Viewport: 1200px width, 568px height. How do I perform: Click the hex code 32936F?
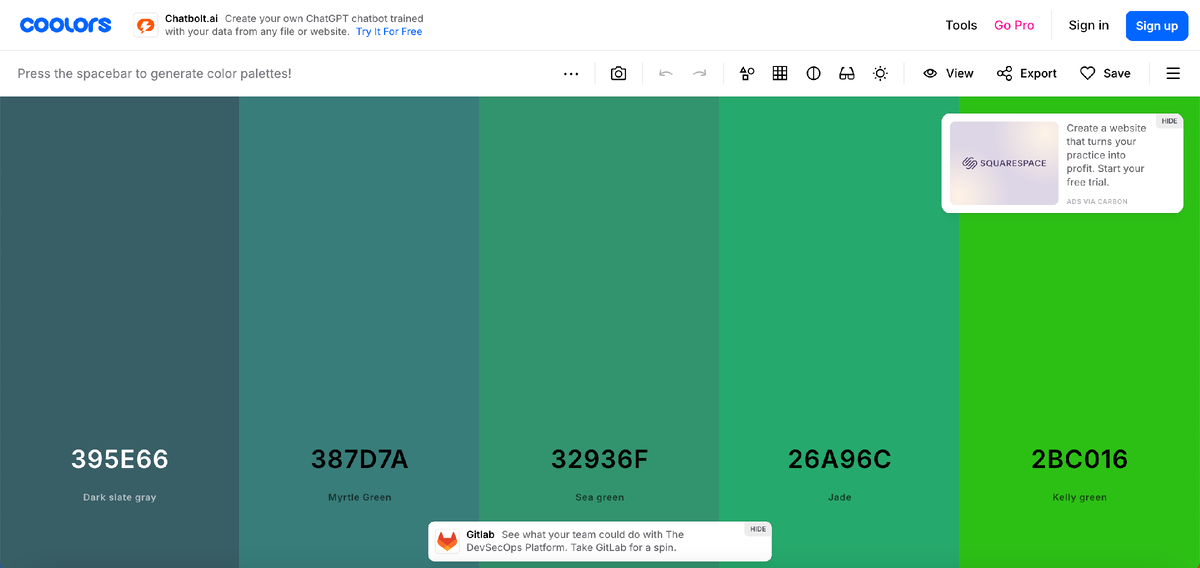pyautogui.click(x=600, y=460)
